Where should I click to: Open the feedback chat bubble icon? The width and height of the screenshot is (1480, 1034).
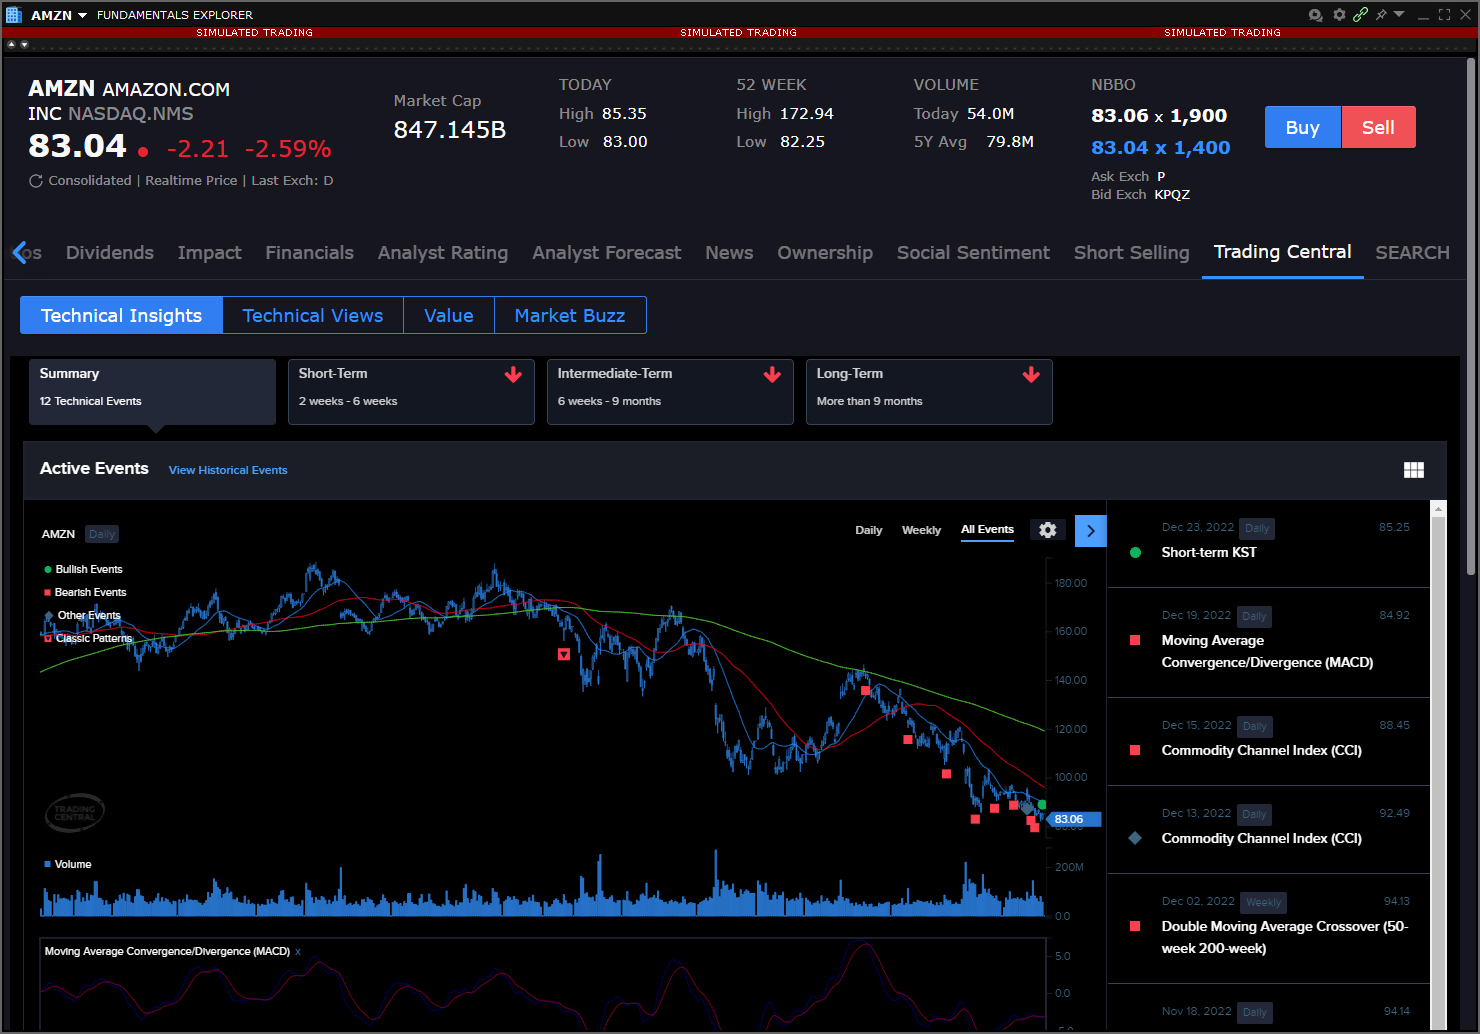coord(1315,15)
